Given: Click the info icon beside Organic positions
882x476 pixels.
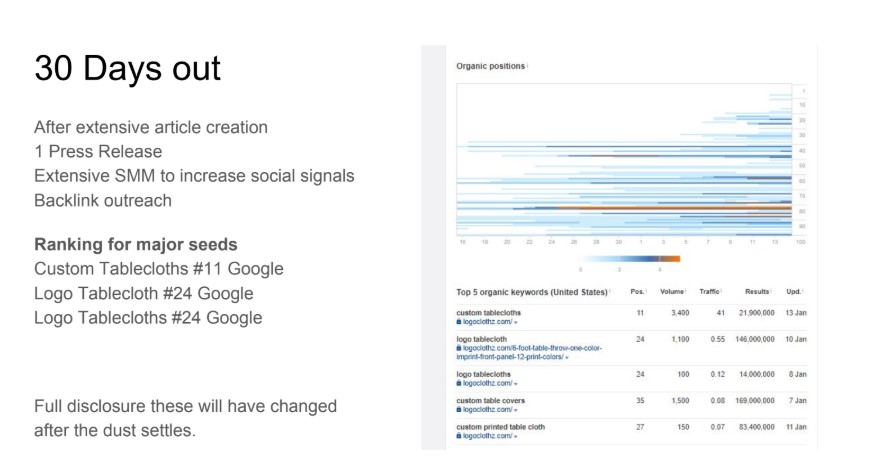Looking at the screenshot, I should (528, 66).
